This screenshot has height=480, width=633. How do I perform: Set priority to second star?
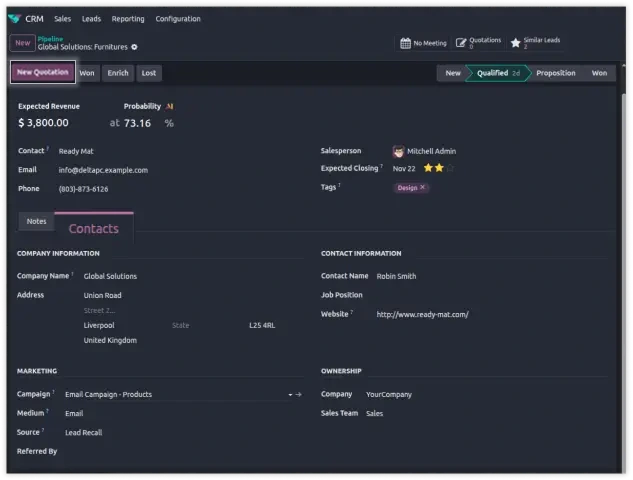tap(438, 168)
